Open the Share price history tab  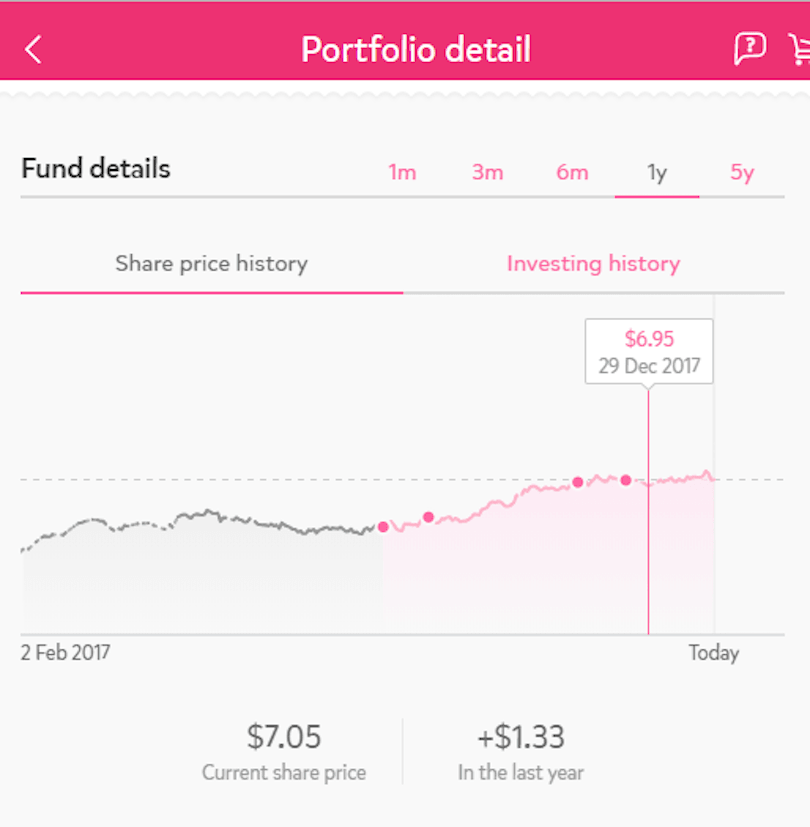coord(211,264)
